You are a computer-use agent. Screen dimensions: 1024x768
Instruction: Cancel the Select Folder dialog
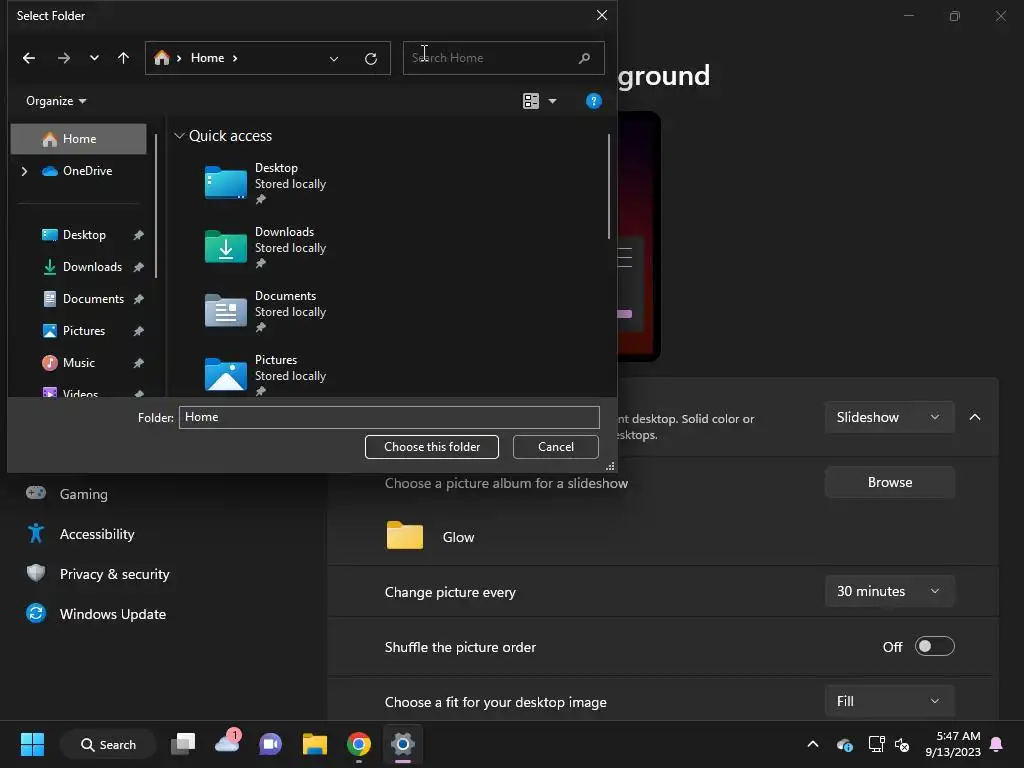[556, 447]
